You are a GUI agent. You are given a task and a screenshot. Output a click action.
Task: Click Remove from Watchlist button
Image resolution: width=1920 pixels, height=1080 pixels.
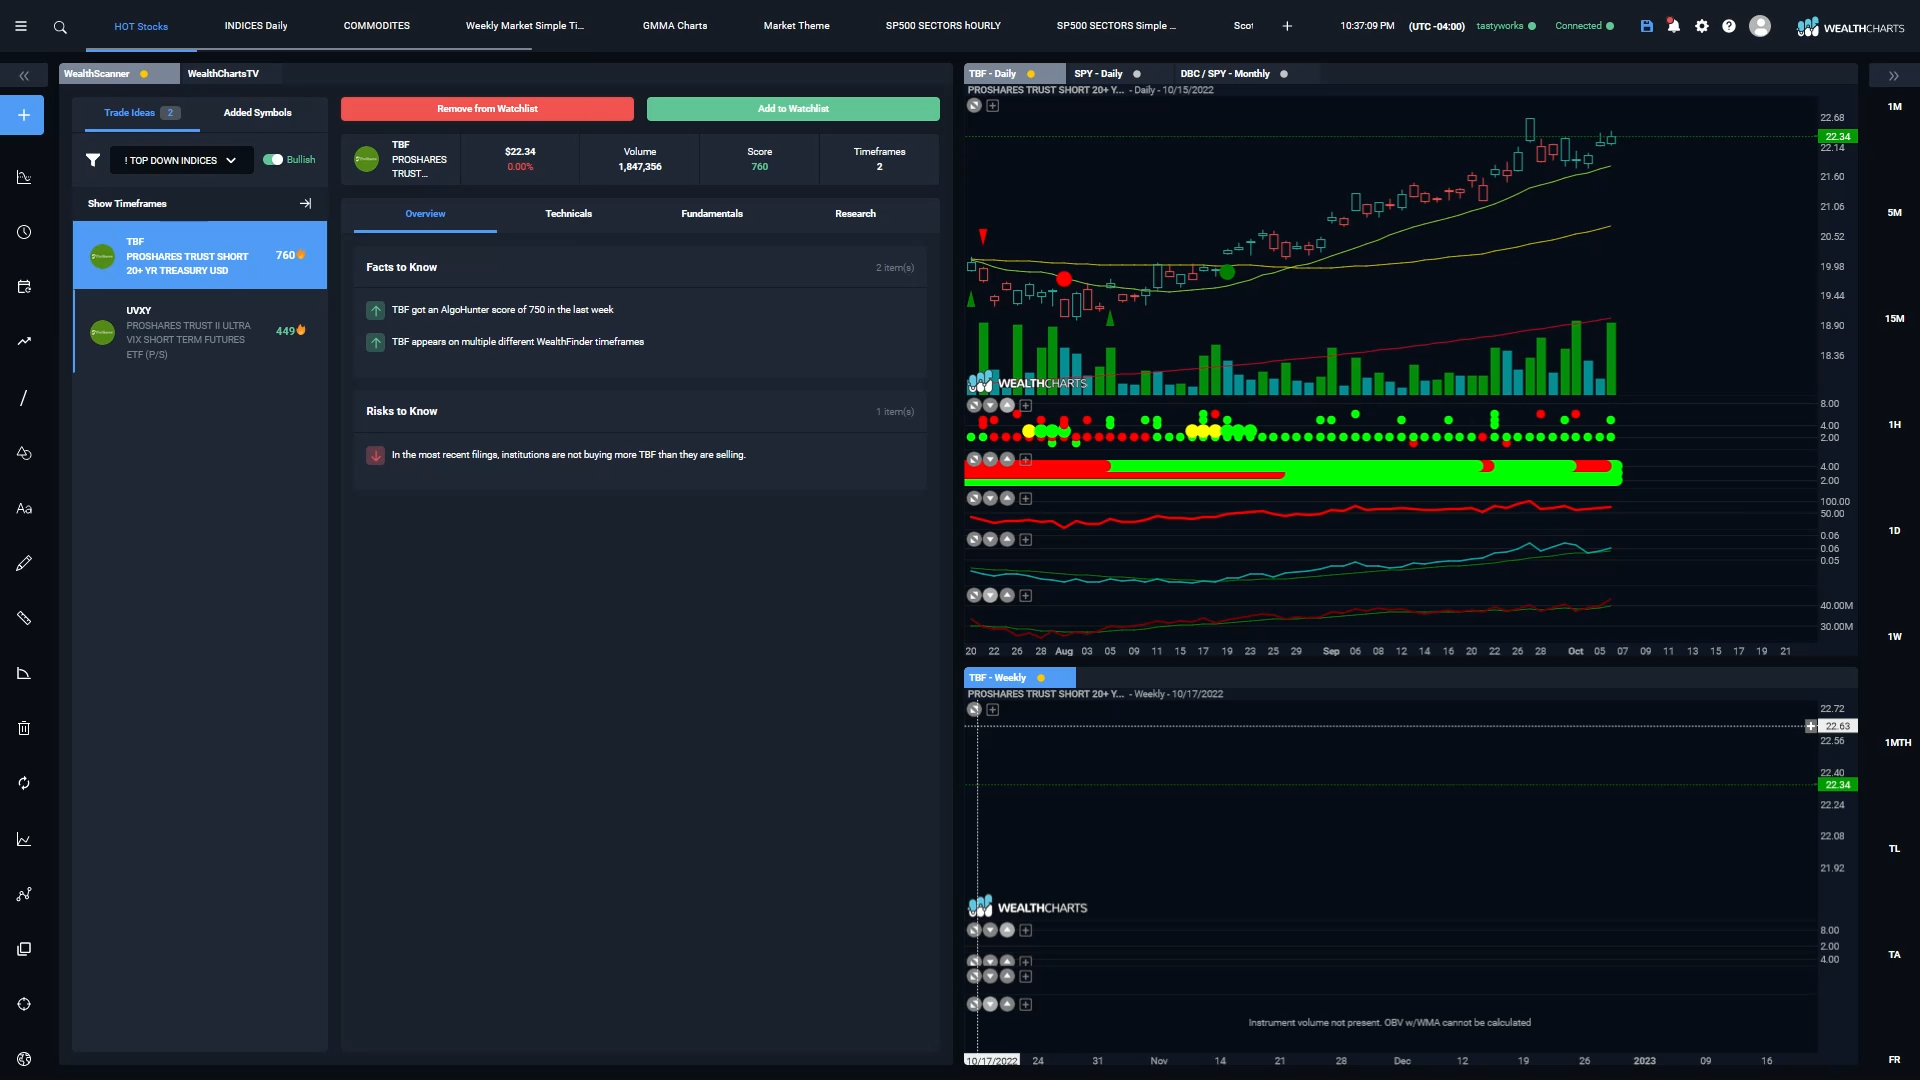click(487, 109)
